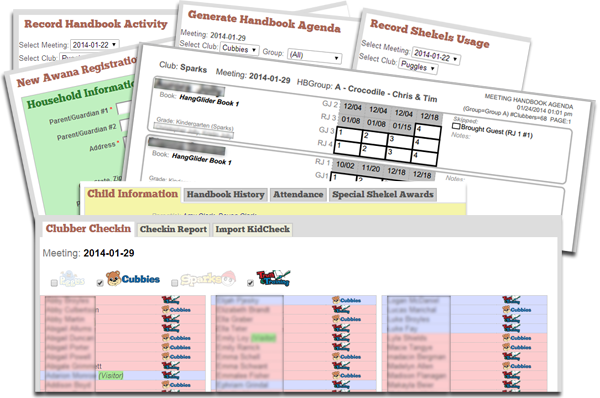The height and width of the screenshot is (398, 600).
Task: Click the T&T icon in Elizabeth Brandt's row
Action: (x=341, y=309)
